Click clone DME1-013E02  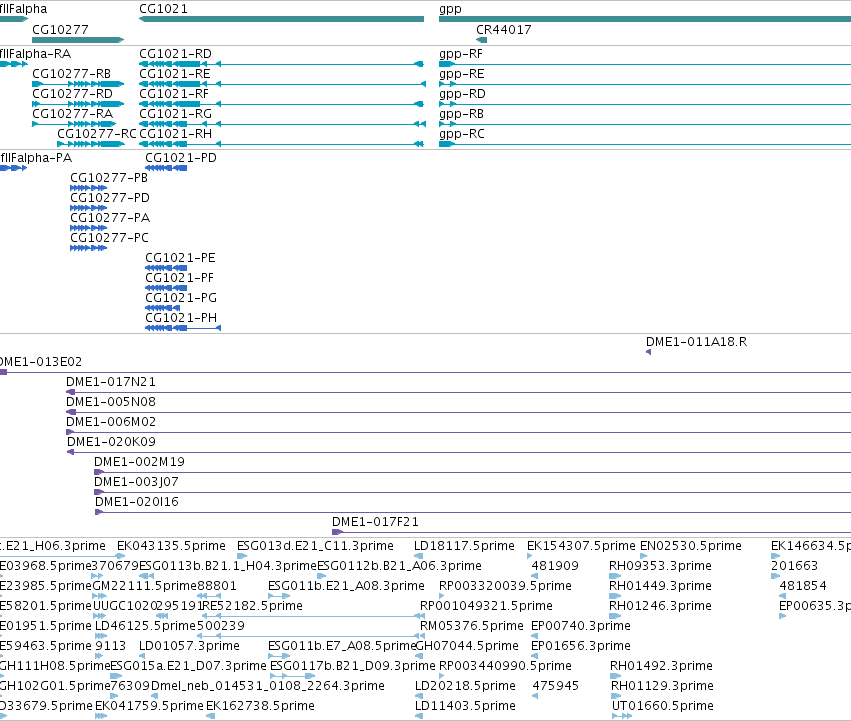(426, 372)
